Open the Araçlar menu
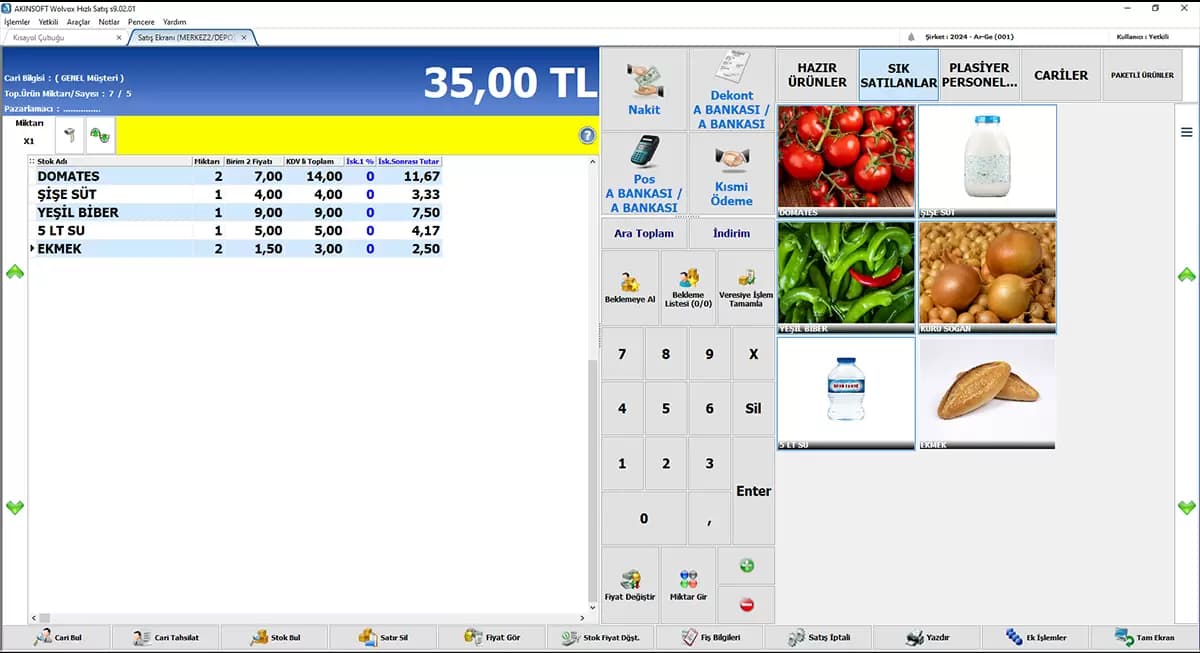The width and height of the screenshot is (1200, 653). [x=78, y=21]
